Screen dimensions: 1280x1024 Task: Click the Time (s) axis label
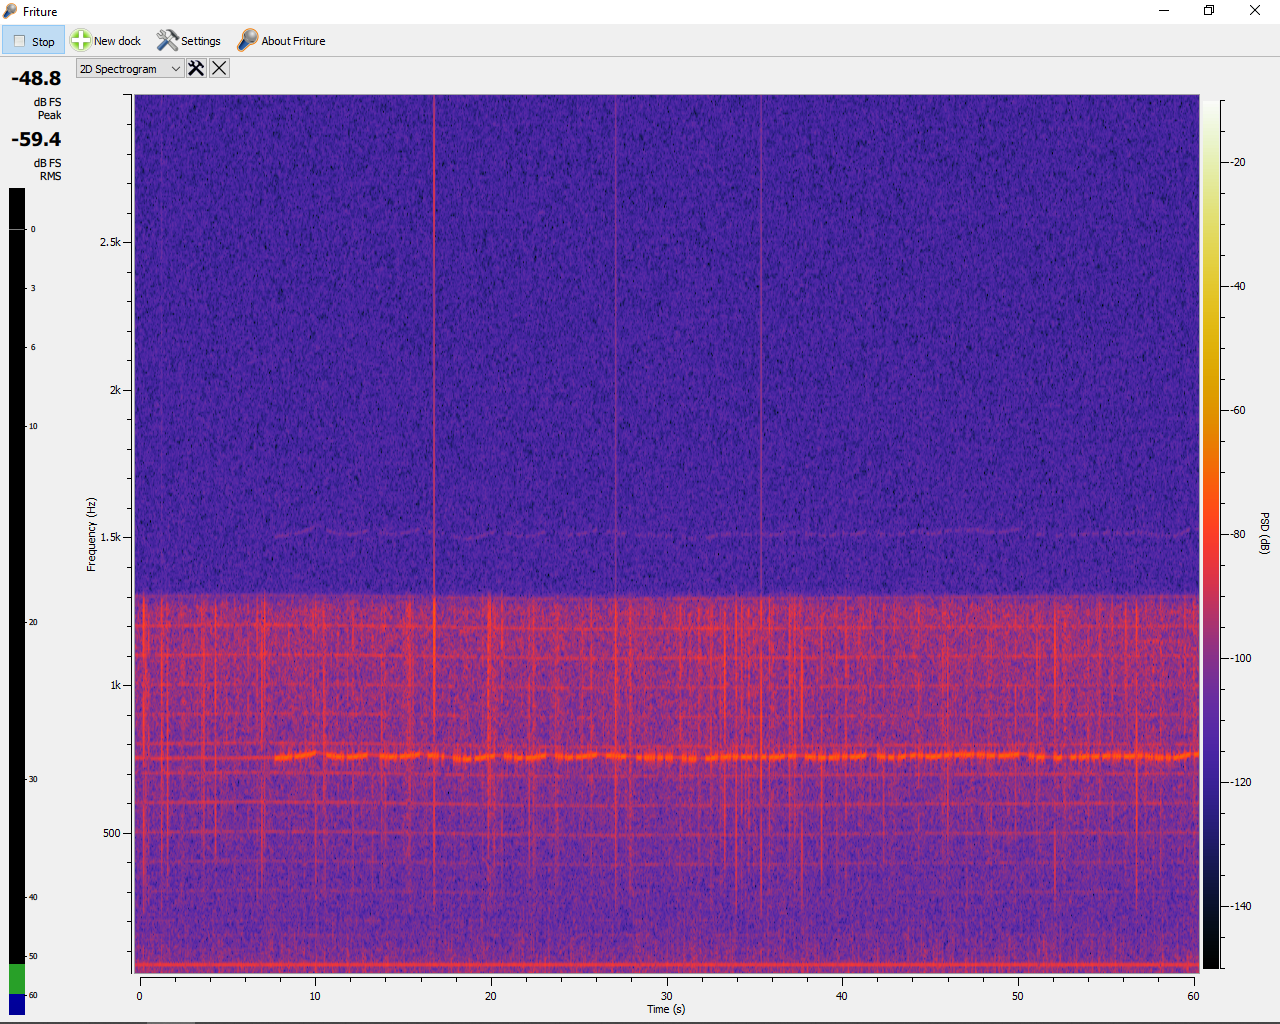click(x=666, y=1009)
